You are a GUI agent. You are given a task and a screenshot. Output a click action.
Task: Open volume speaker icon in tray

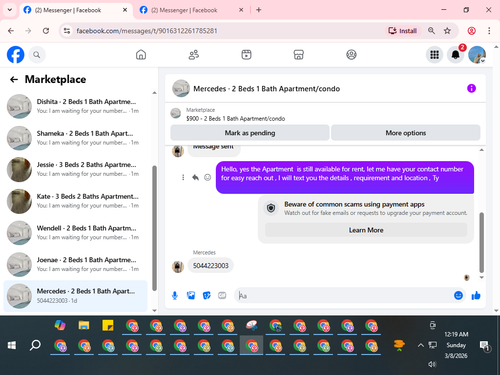click(432, 364)
